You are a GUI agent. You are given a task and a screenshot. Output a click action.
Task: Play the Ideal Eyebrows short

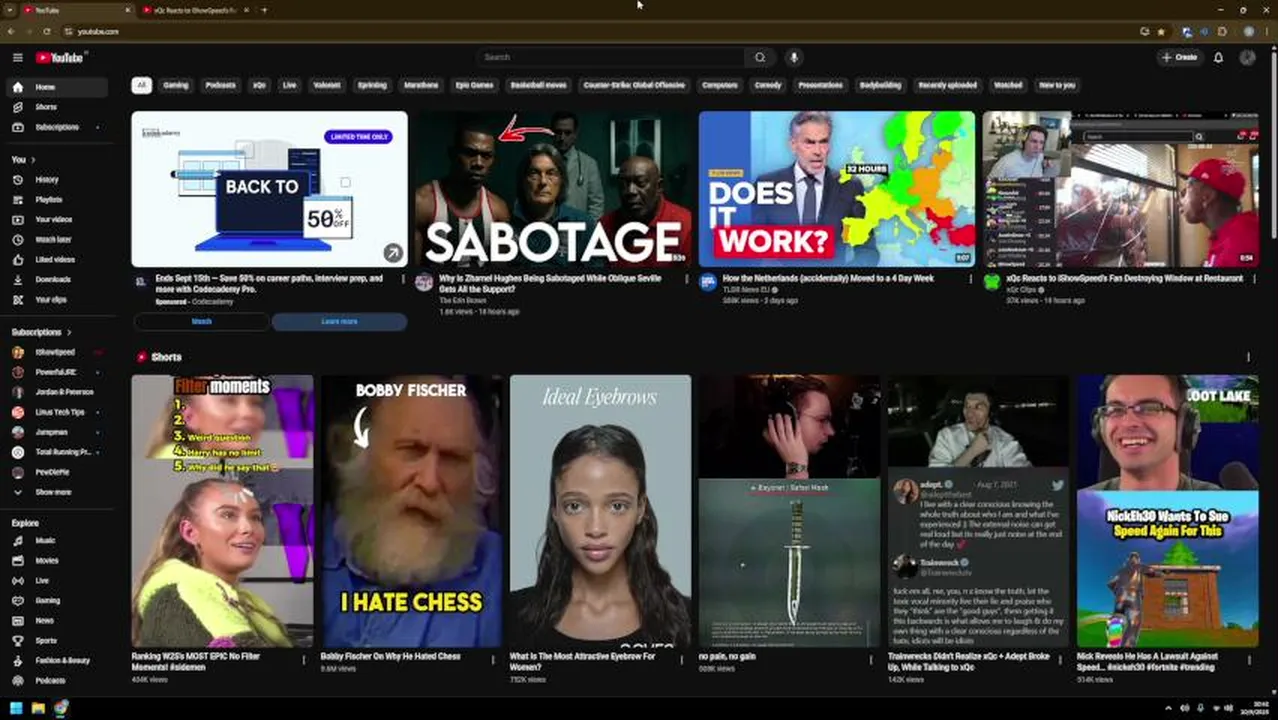pos(600,511)
